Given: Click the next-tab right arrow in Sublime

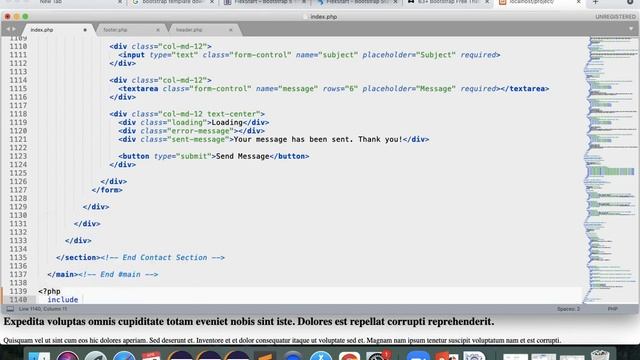Looking at the screenshot, I should click(x=14, y=29).
